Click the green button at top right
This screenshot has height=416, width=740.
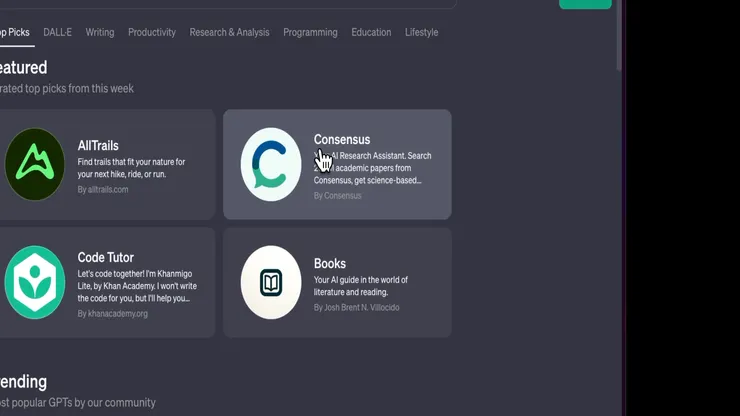coord(585,4)
